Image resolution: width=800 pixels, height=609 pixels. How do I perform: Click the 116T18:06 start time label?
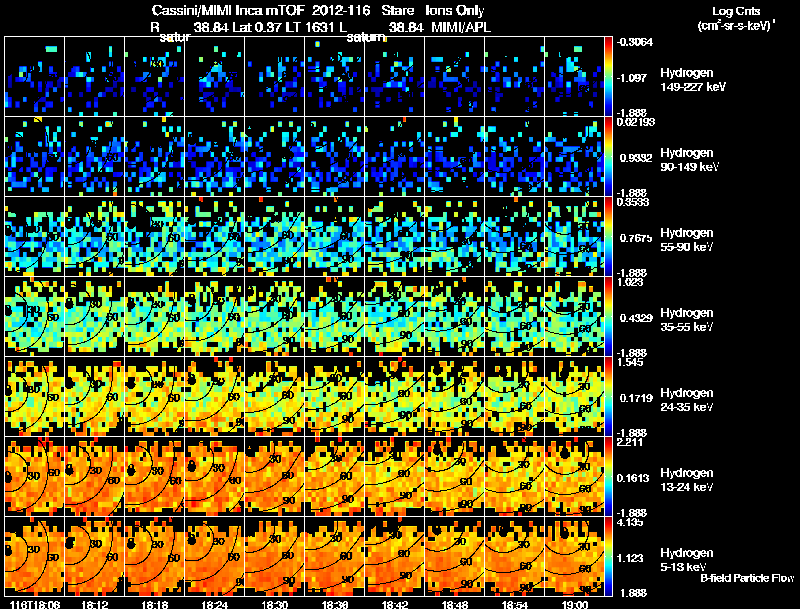(x=32, y=604)
